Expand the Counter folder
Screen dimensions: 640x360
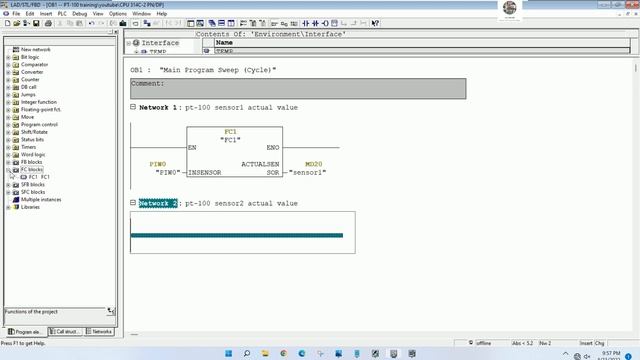[x=8, y=80]
